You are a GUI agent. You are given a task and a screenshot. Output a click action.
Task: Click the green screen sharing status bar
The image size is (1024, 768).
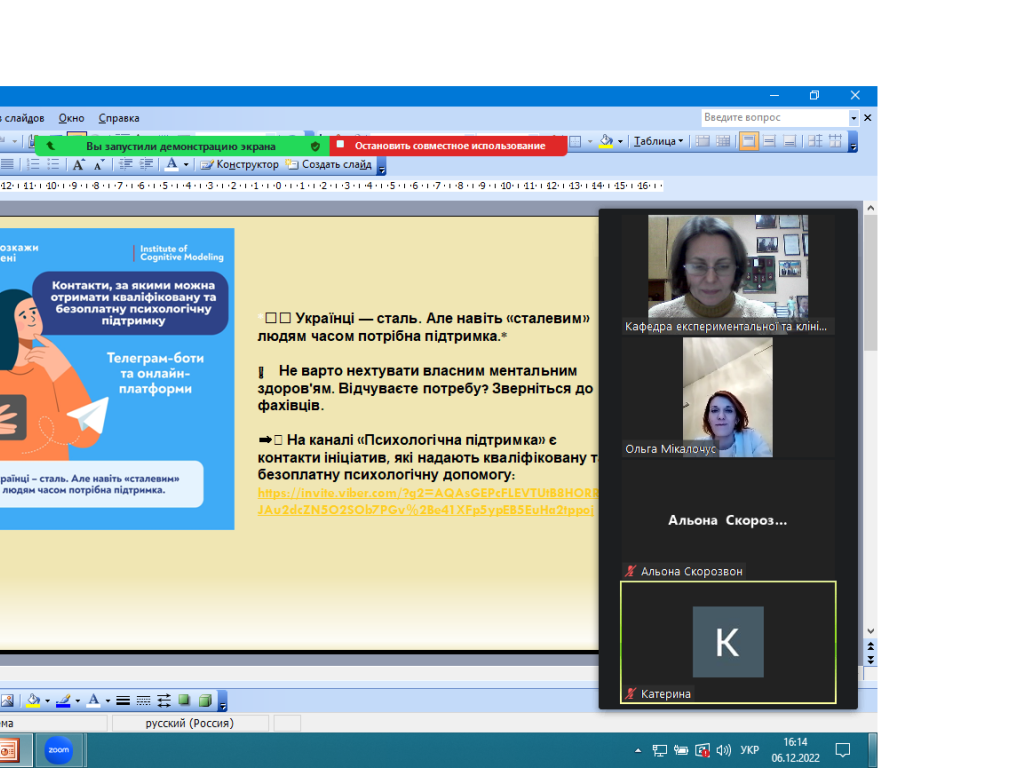tap(180, 146)
